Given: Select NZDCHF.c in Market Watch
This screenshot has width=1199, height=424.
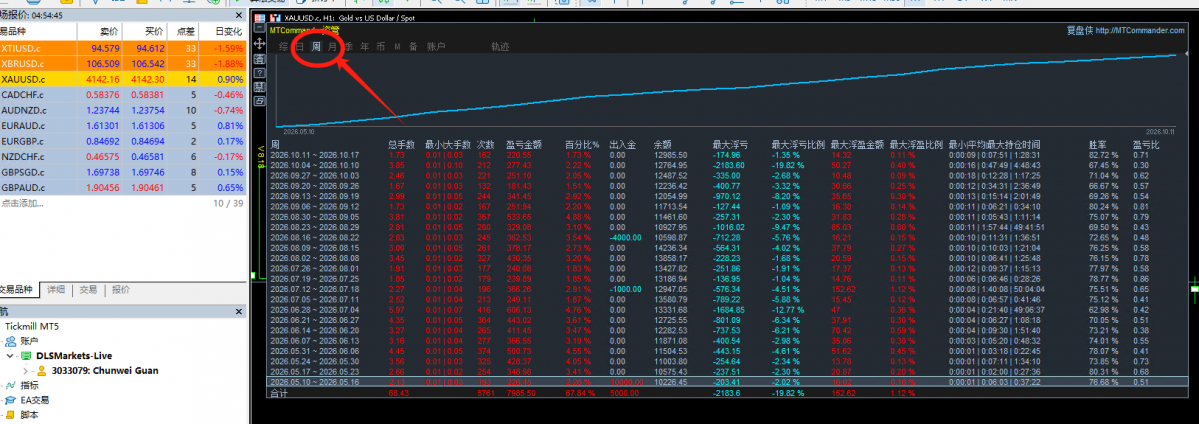Looking at the screenshot, I should coord(122,157).
